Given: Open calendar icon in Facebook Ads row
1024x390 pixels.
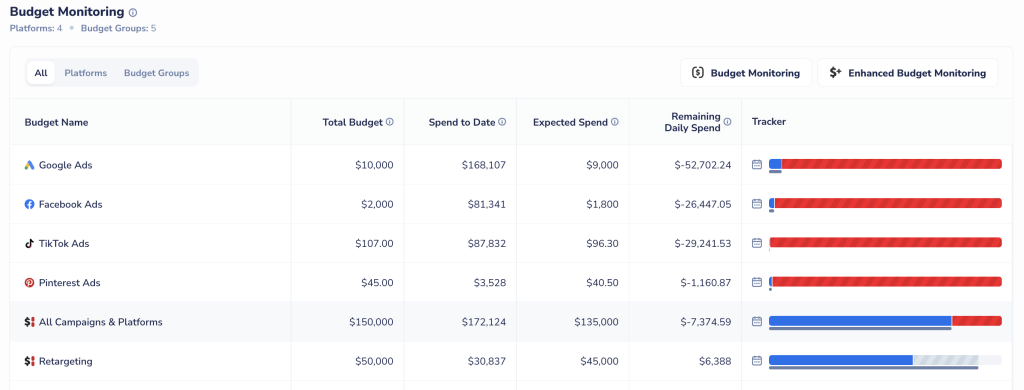Looking at the screenshot, I should [757, 204].
